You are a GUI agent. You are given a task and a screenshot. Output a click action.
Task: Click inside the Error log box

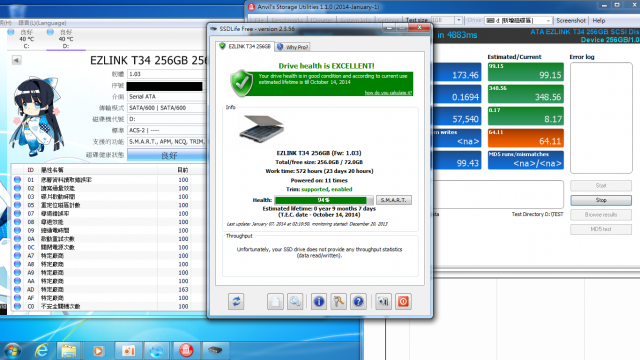click(x=601, y=118)
